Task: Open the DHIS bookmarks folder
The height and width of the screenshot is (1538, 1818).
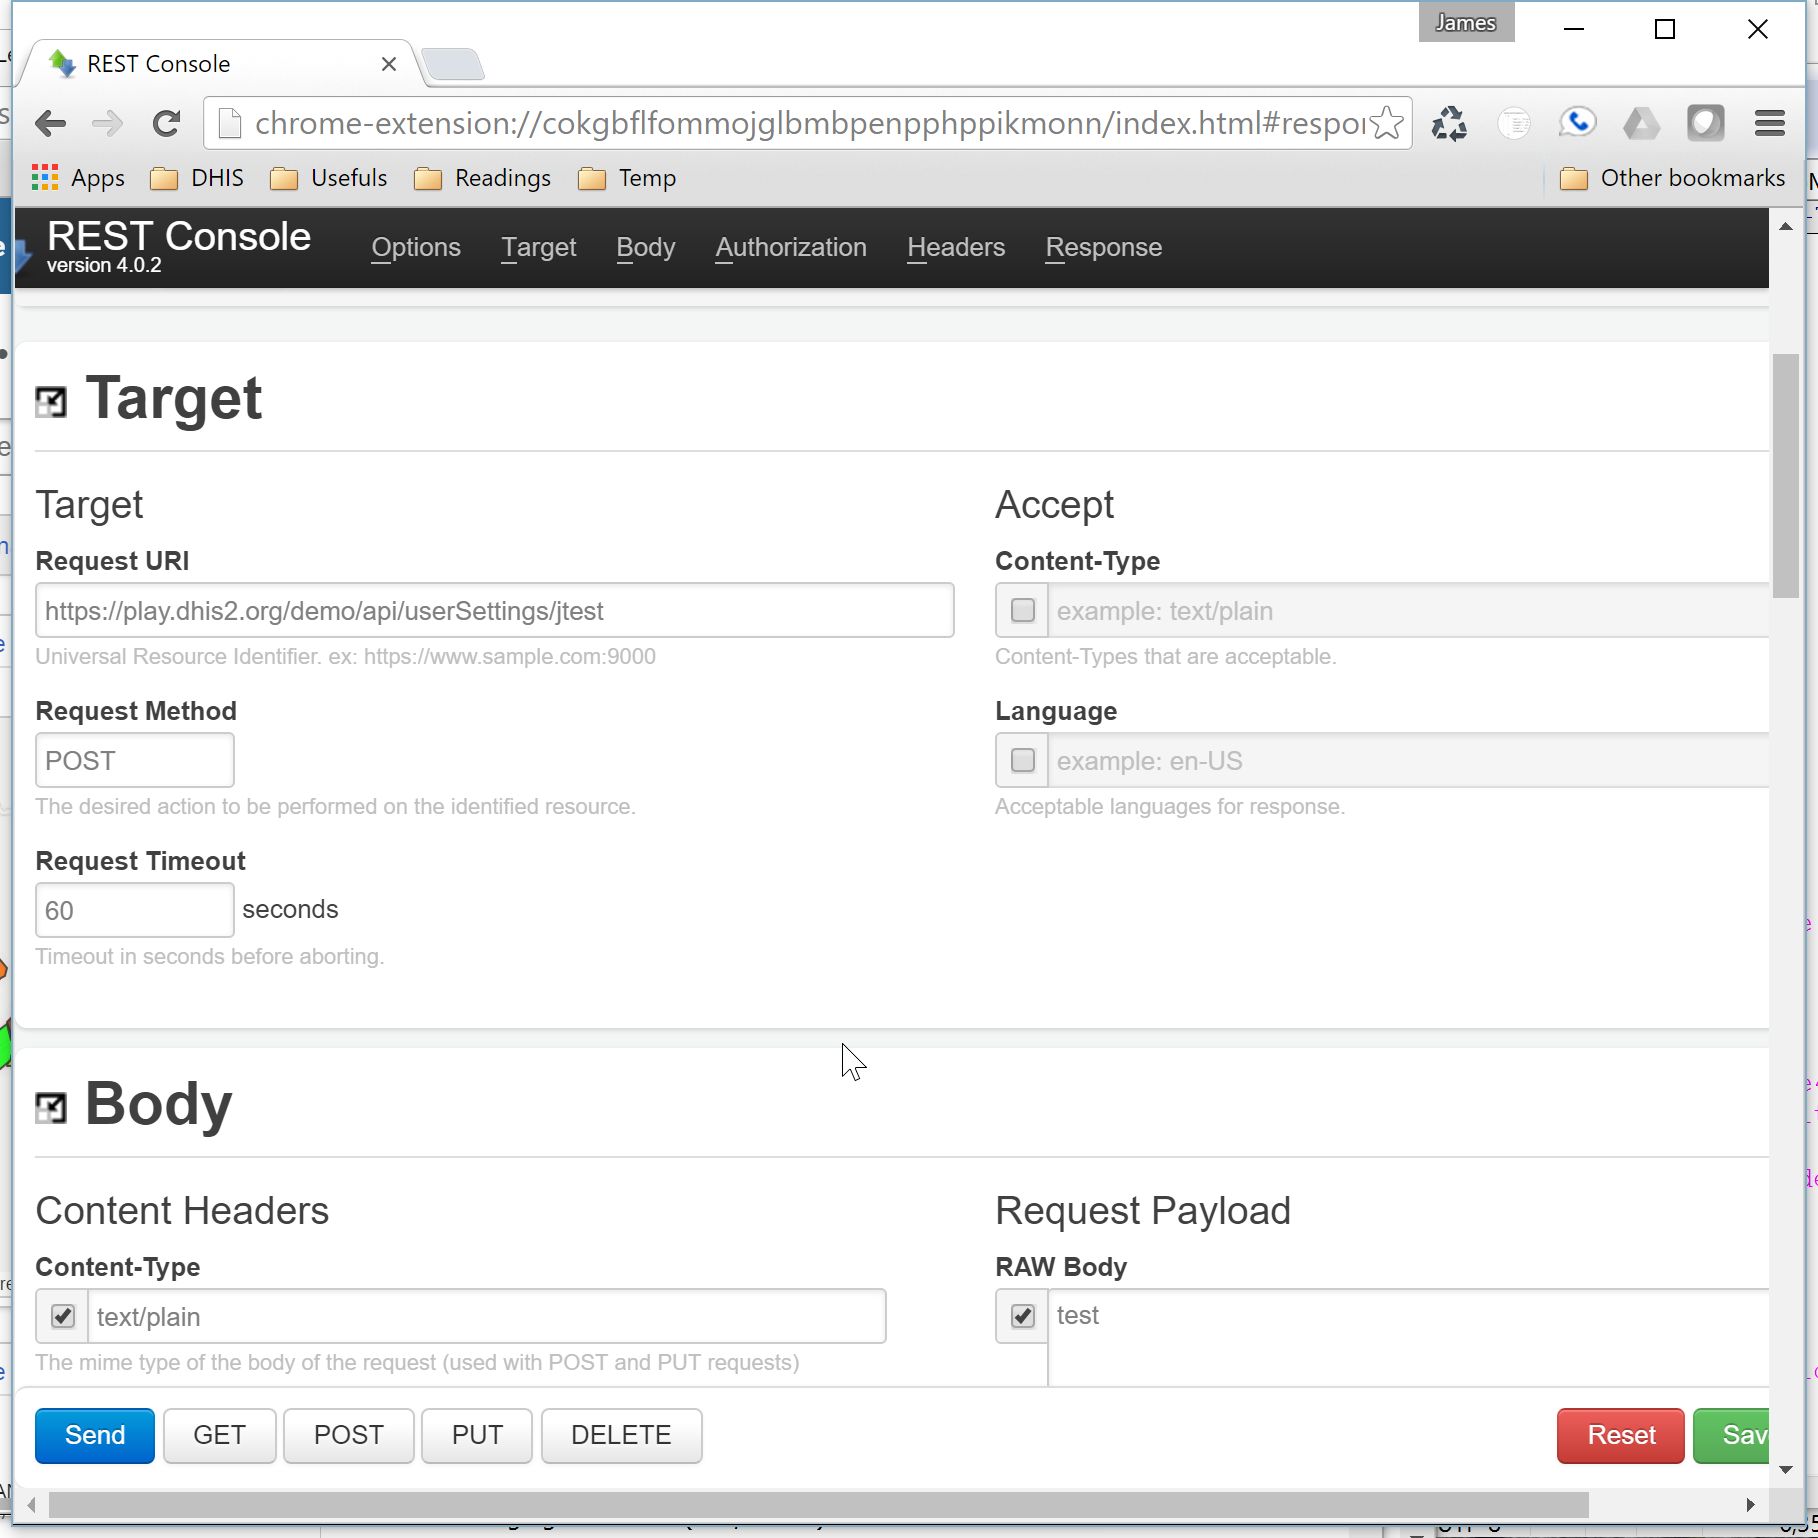Action: (x=197, y=178)
